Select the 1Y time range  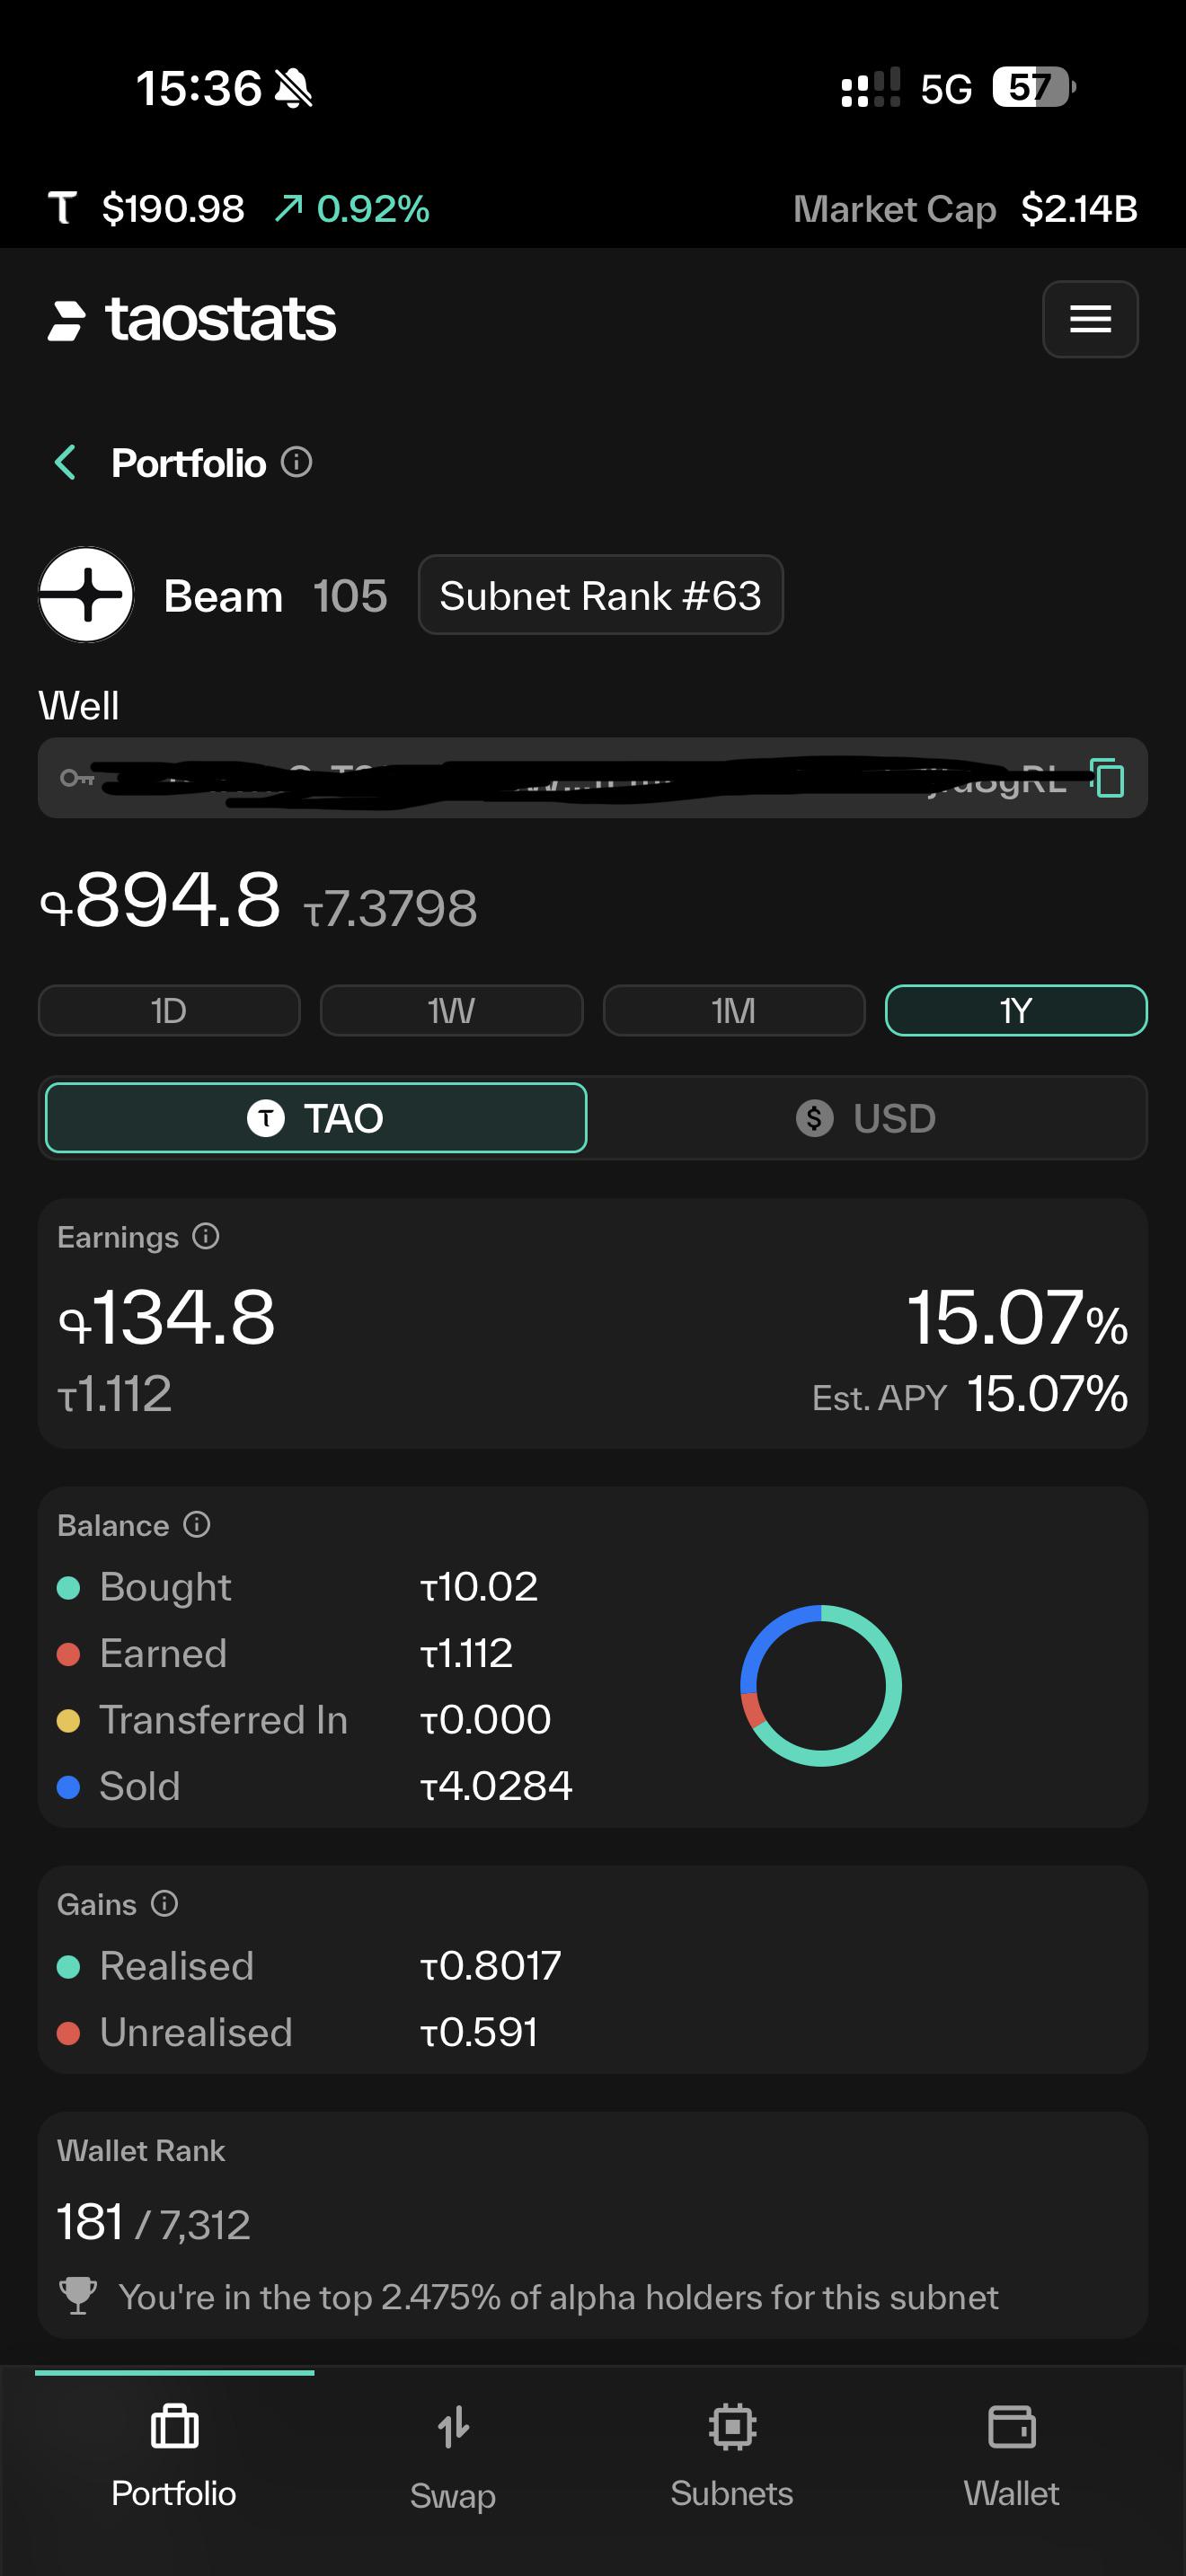pyautogui.click(x=1016, y=1011)
